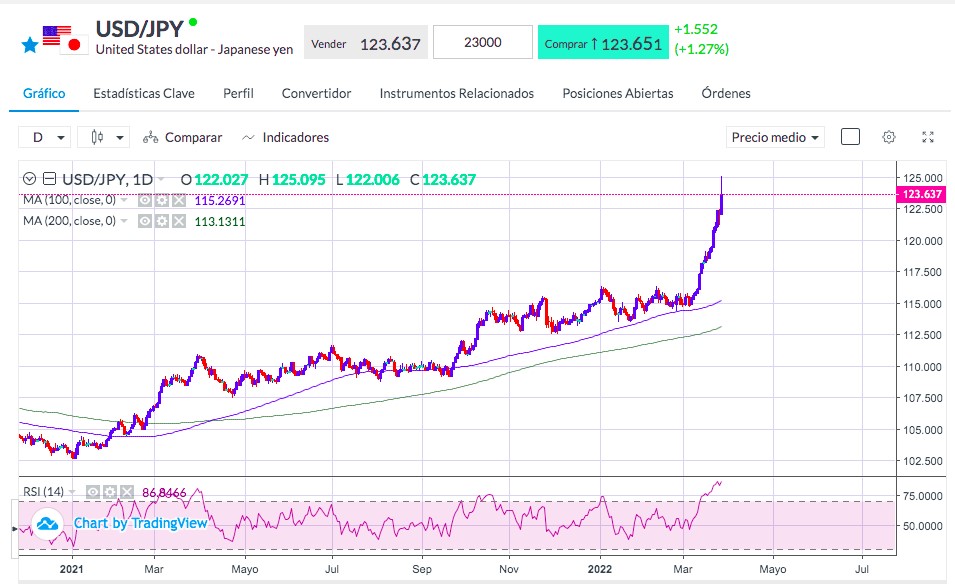Screen dimensions: 955x584
Task: Click the MA 200 value 113.1311
Action: tap(220, 221)
